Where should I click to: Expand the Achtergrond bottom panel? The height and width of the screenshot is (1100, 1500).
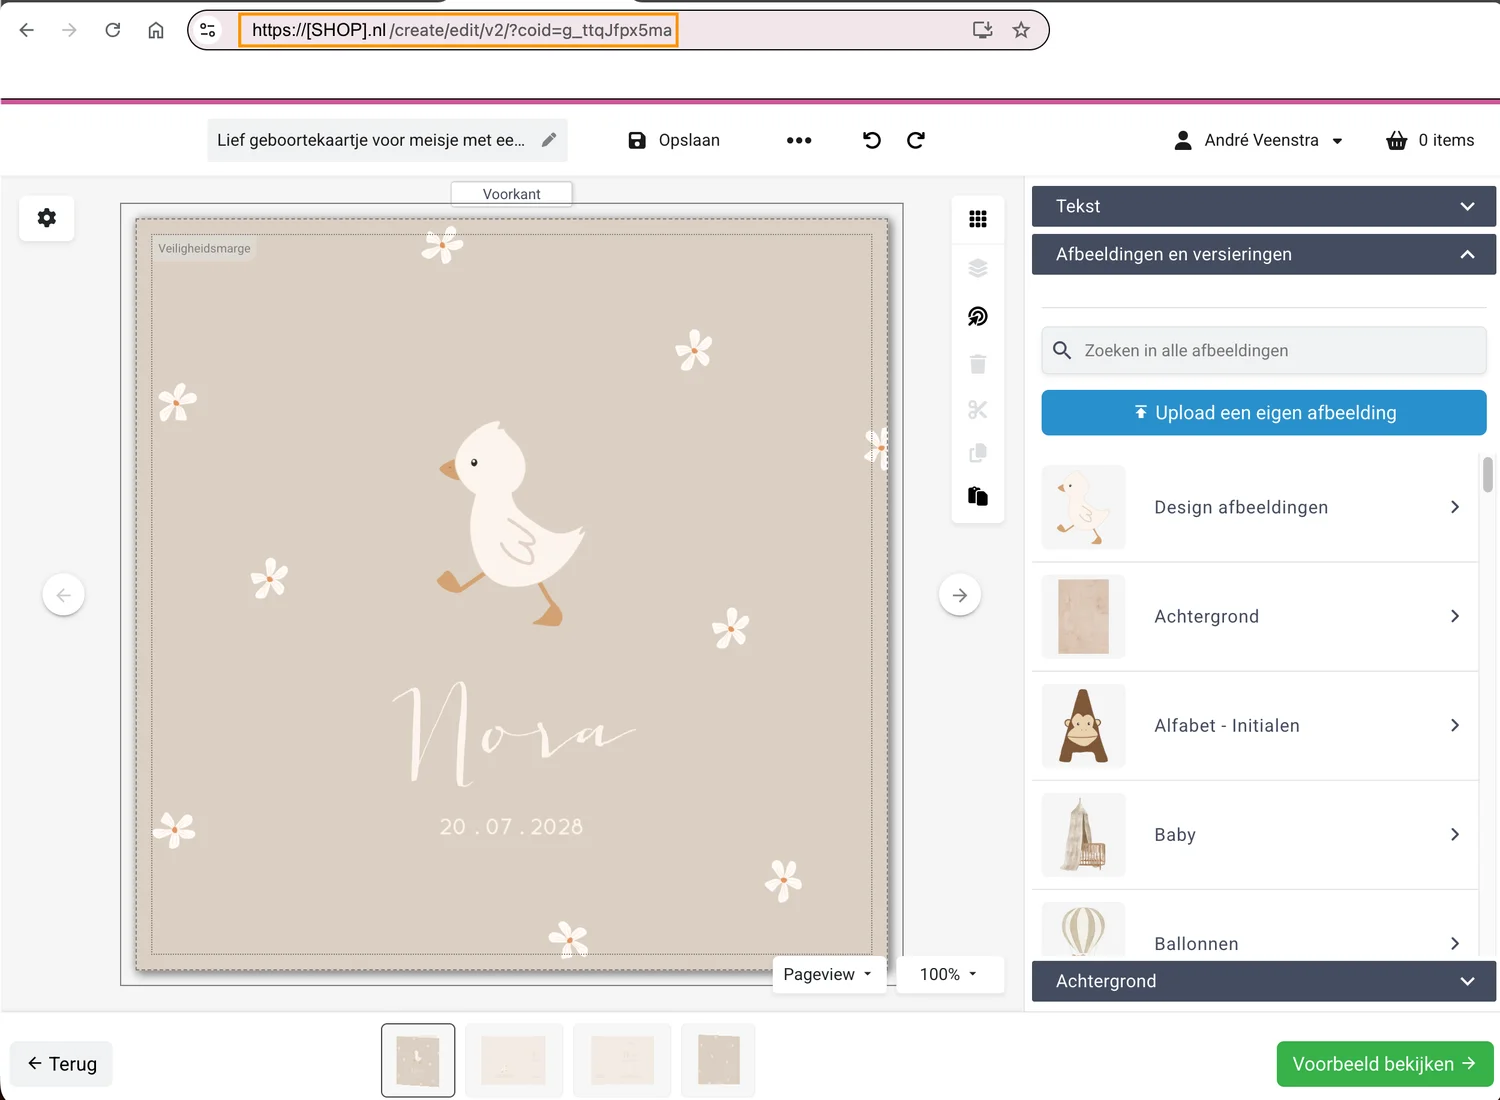click(1263, 981)
